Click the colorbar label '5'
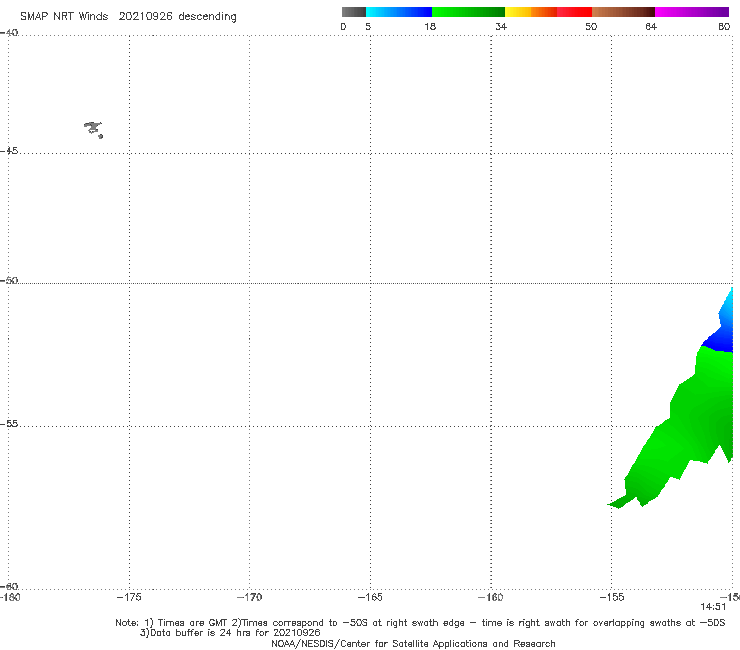The height and width of the screenshot is (650, 740). click(x=368, y=26)
